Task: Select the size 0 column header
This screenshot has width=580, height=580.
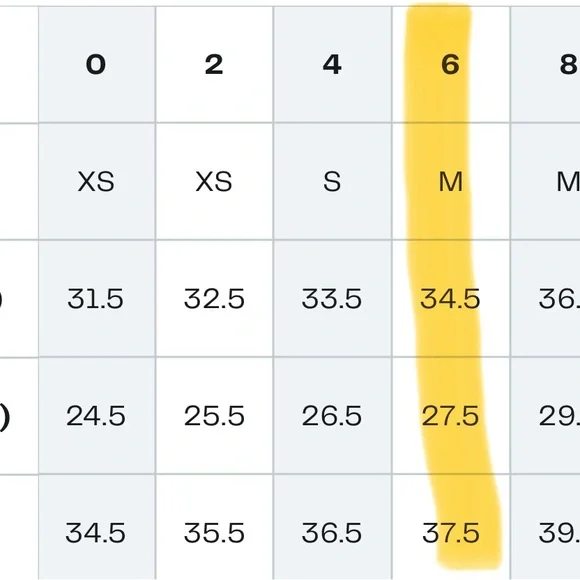Action: 97,64
